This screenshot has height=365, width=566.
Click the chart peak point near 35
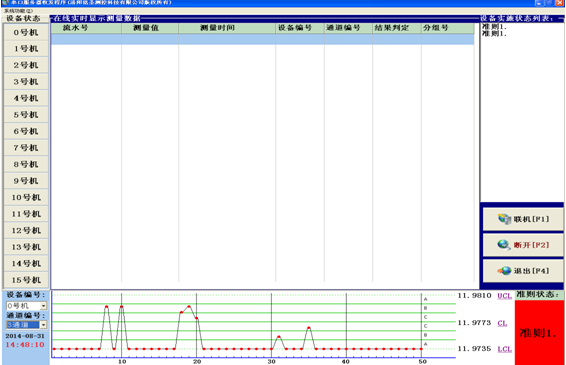[309, 328]
